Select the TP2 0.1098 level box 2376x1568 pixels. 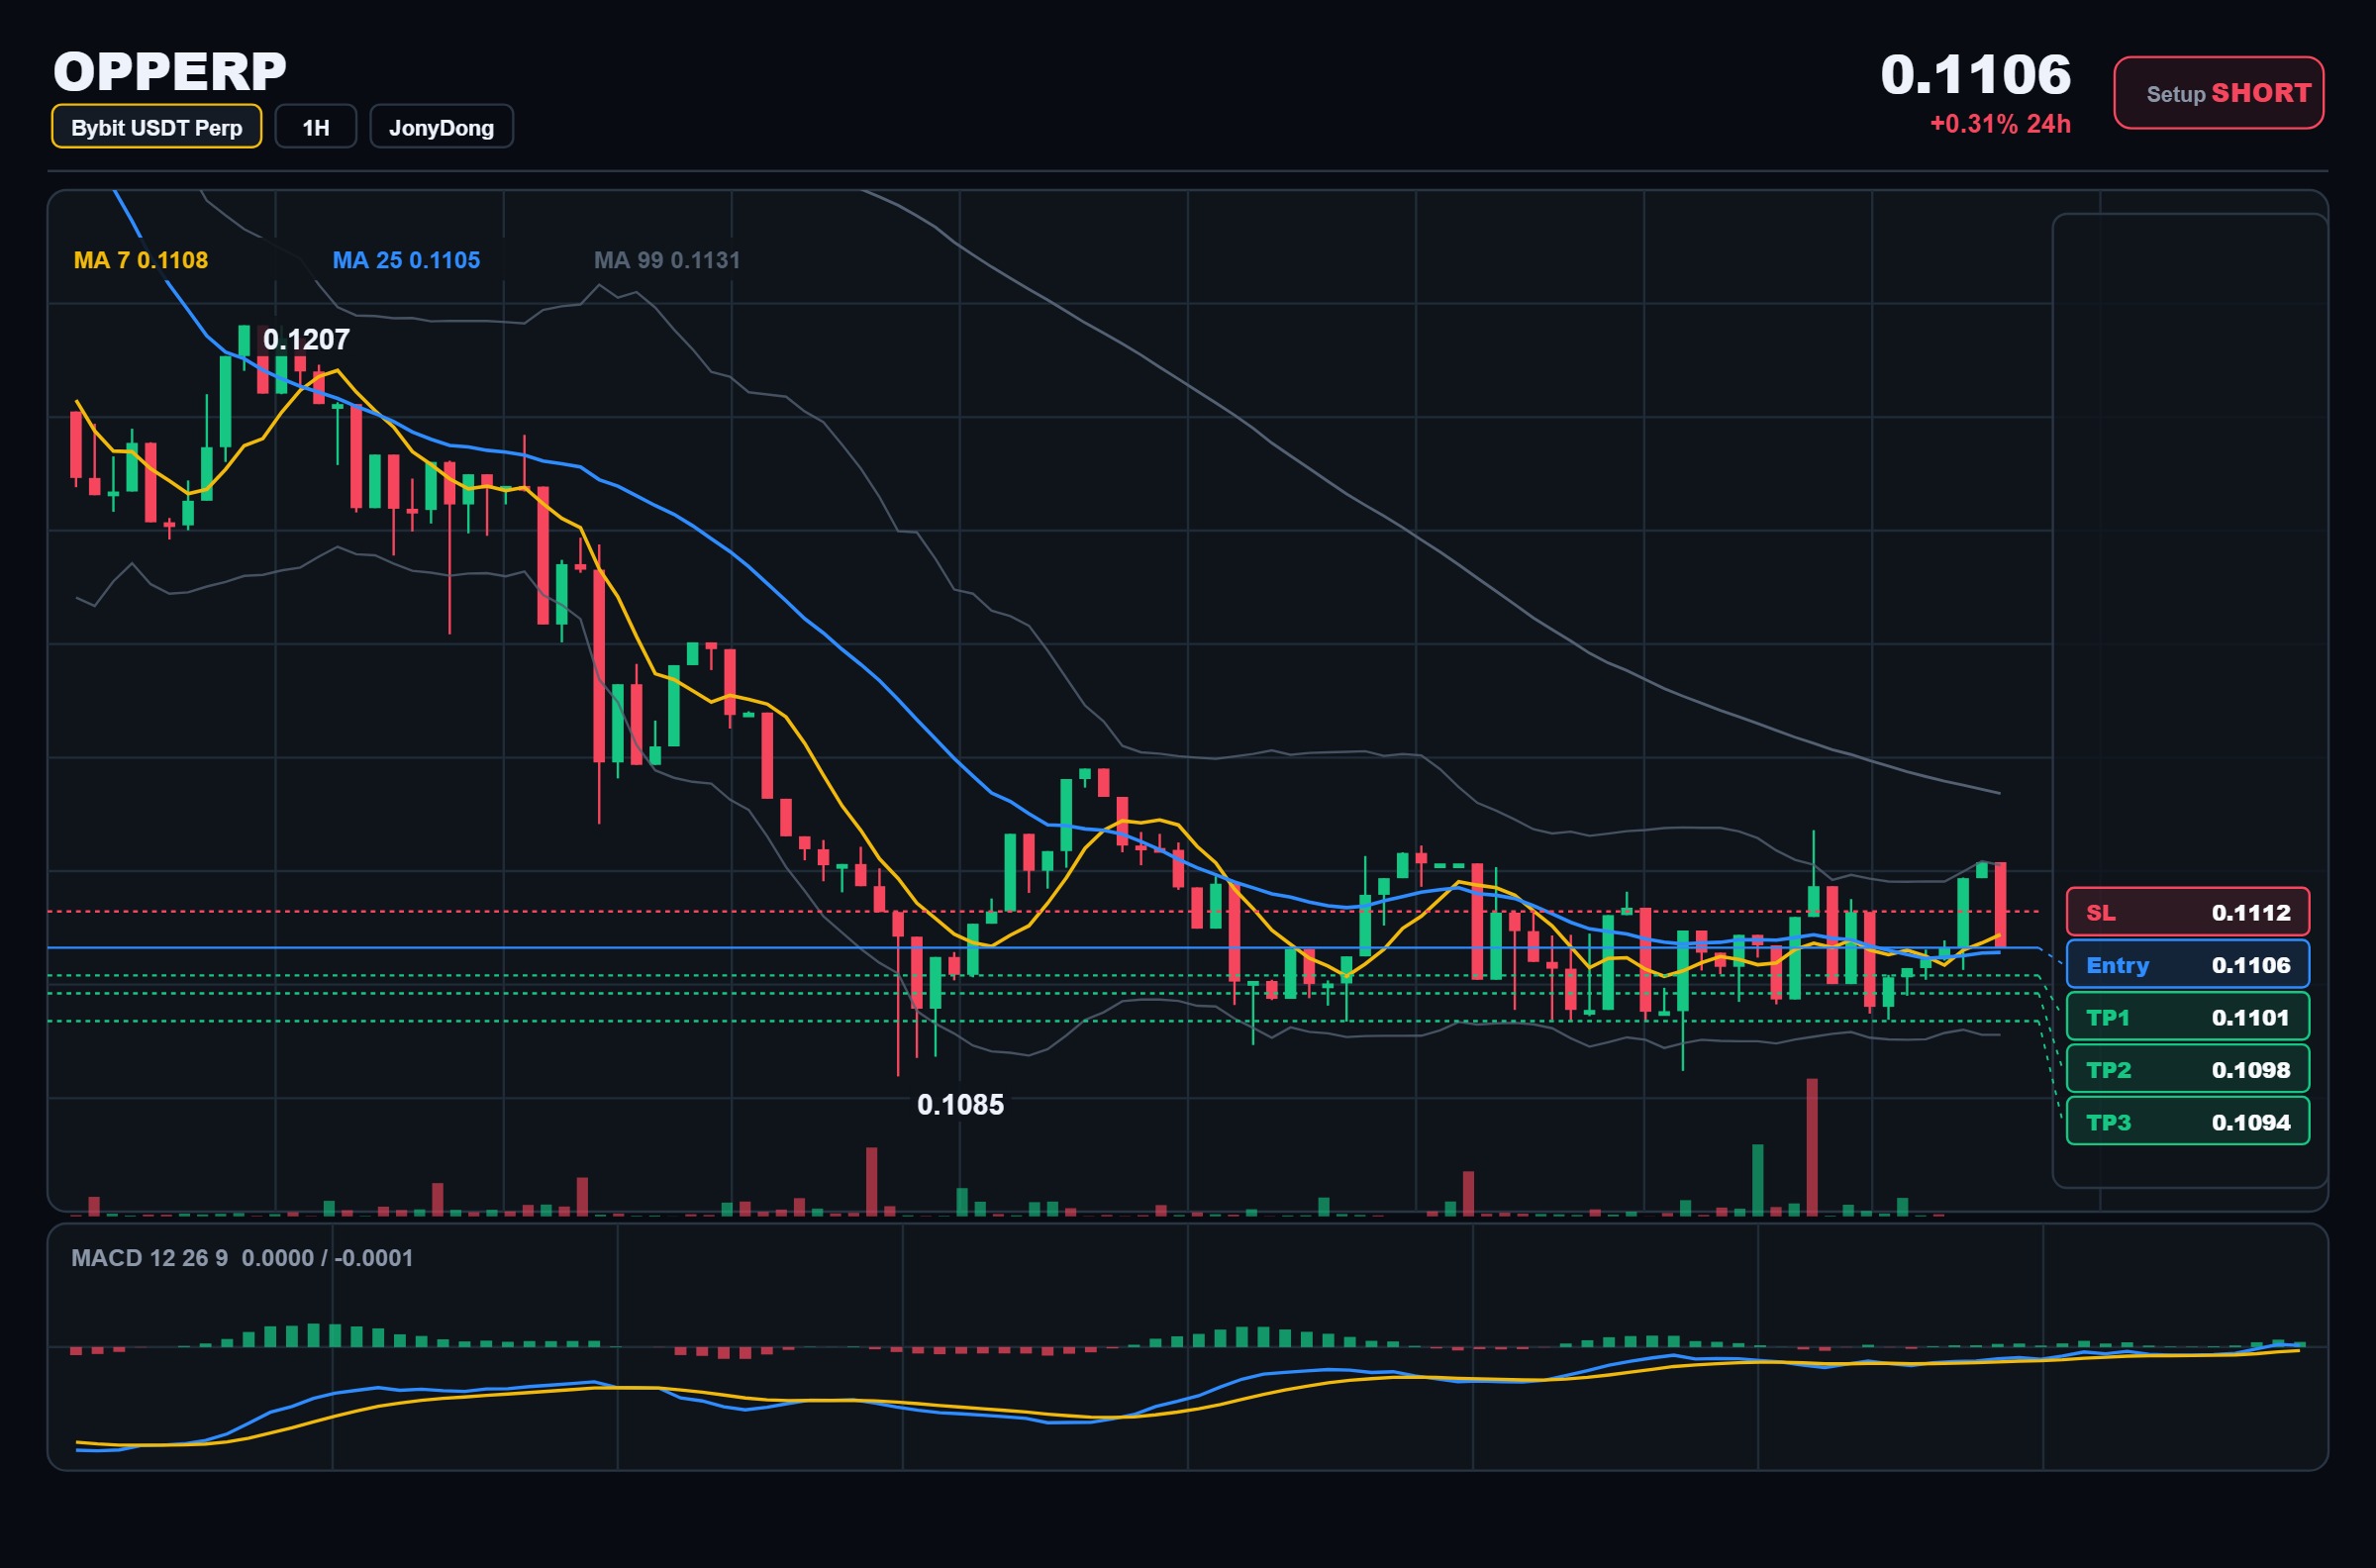click(x=2188, y=1069)
